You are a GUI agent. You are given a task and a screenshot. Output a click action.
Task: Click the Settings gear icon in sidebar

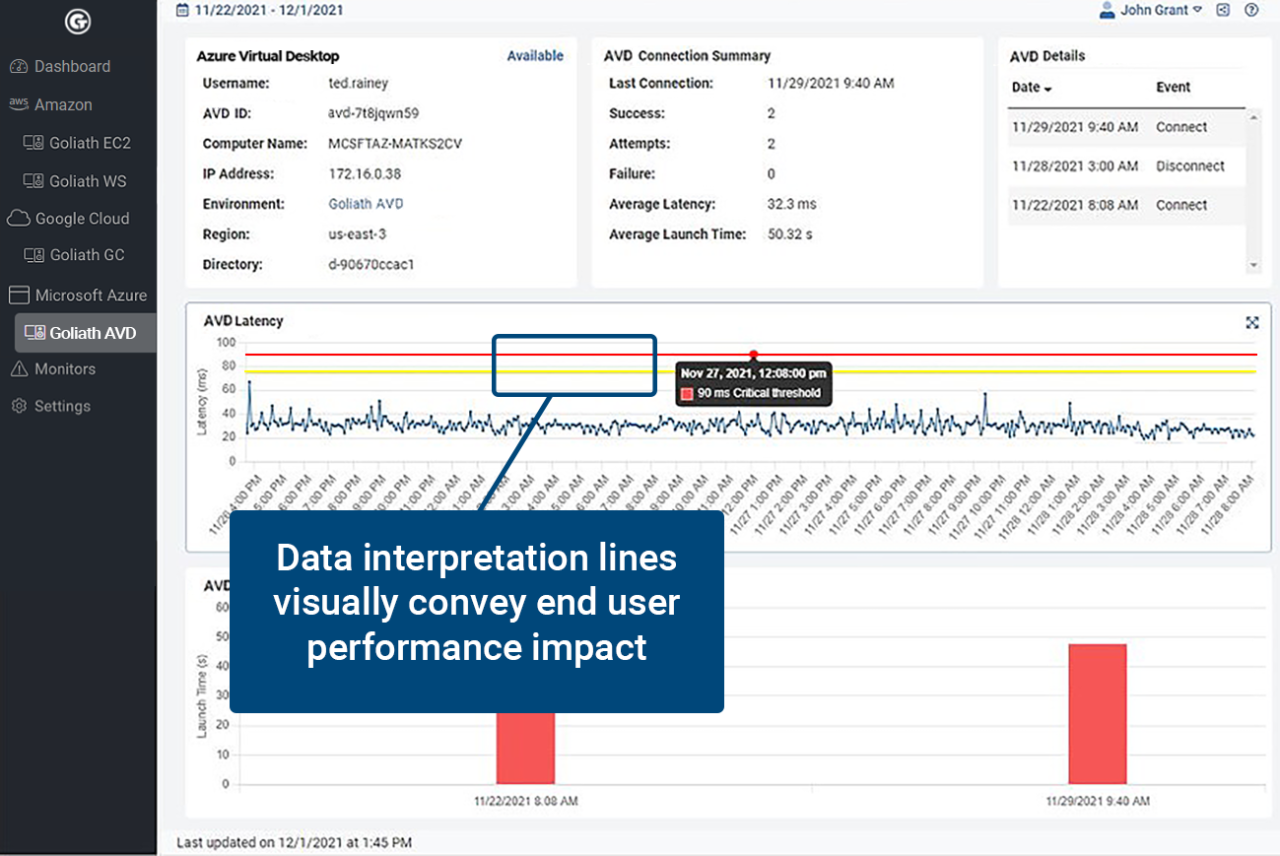coord(18,406)
